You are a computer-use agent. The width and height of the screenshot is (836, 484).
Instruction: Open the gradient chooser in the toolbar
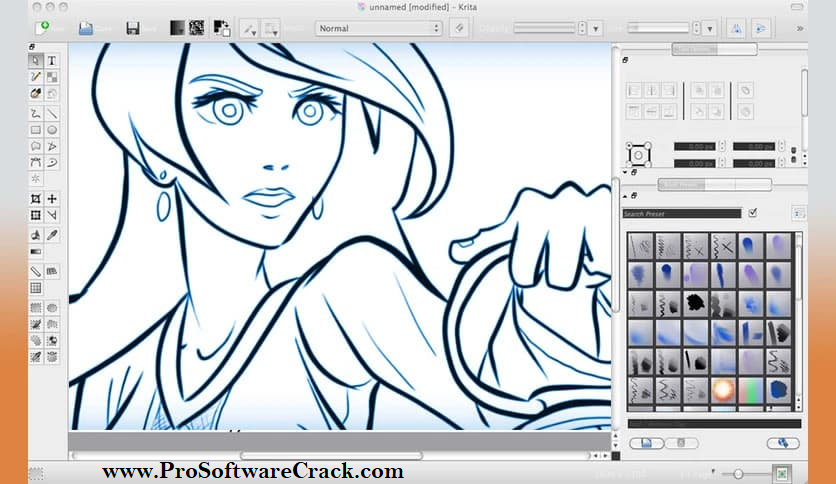177,28
